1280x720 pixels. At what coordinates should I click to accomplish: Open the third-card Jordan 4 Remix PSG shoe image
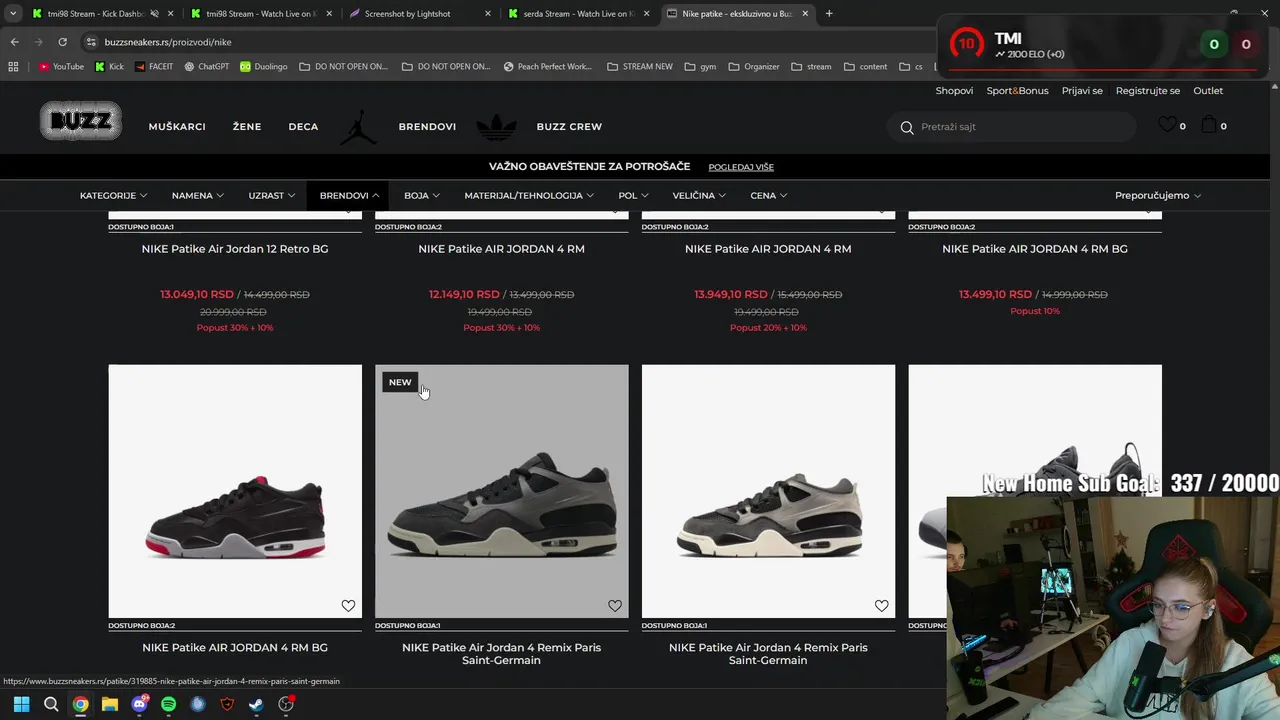click(768, 491)
